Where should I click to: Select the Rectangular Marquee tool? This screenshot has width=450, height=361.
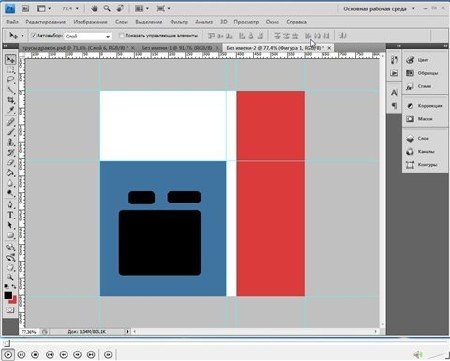click(x=10, y=70)
